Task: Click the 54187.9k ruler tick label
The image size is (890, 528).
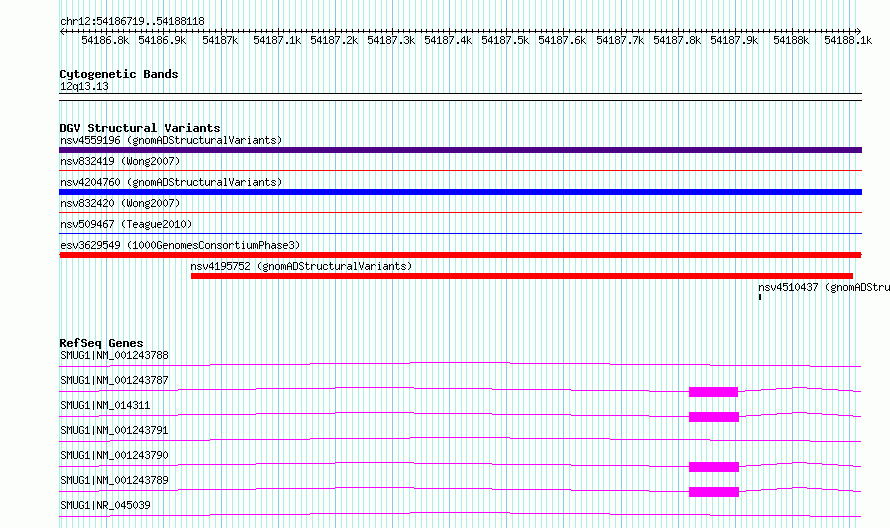Action: point(734,40)
